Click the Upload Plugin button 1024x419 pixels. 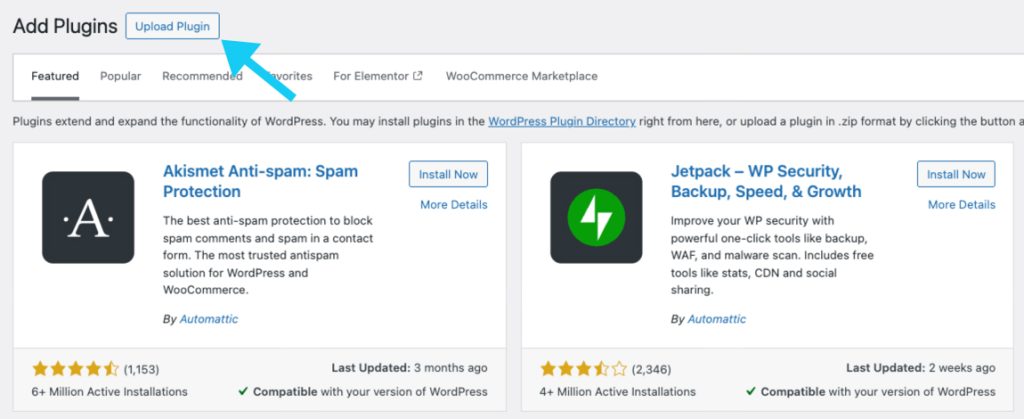coord(172,26)
